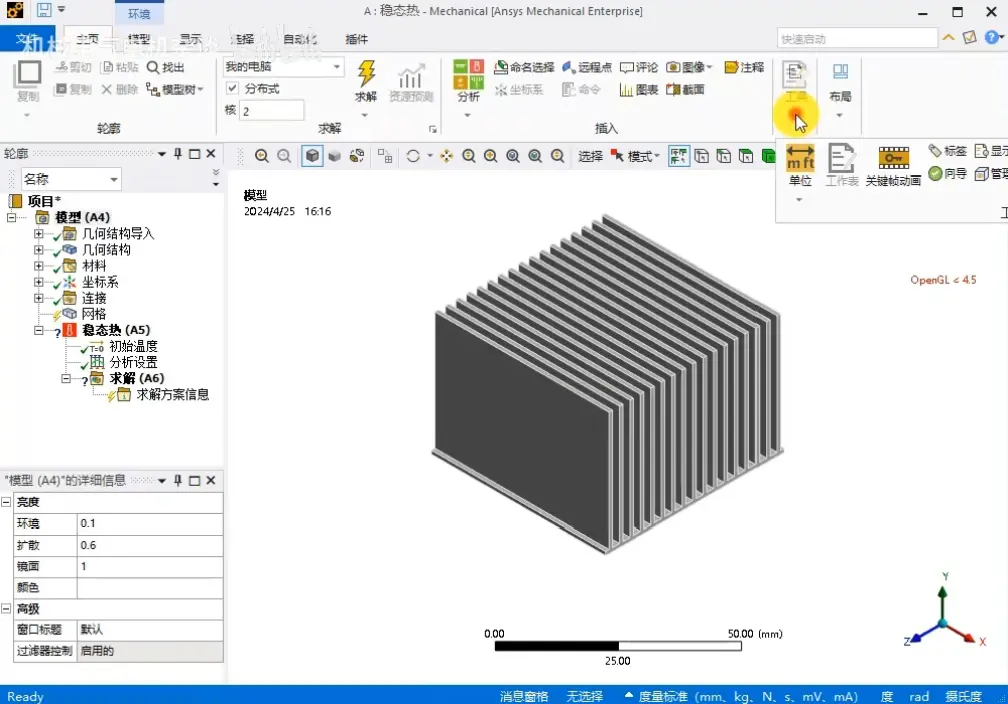Image resolution: width=1008 pixels, height=704 pixels.
Task: Expand the 几何结构 tree node
Action: click(x=39, y=249)
